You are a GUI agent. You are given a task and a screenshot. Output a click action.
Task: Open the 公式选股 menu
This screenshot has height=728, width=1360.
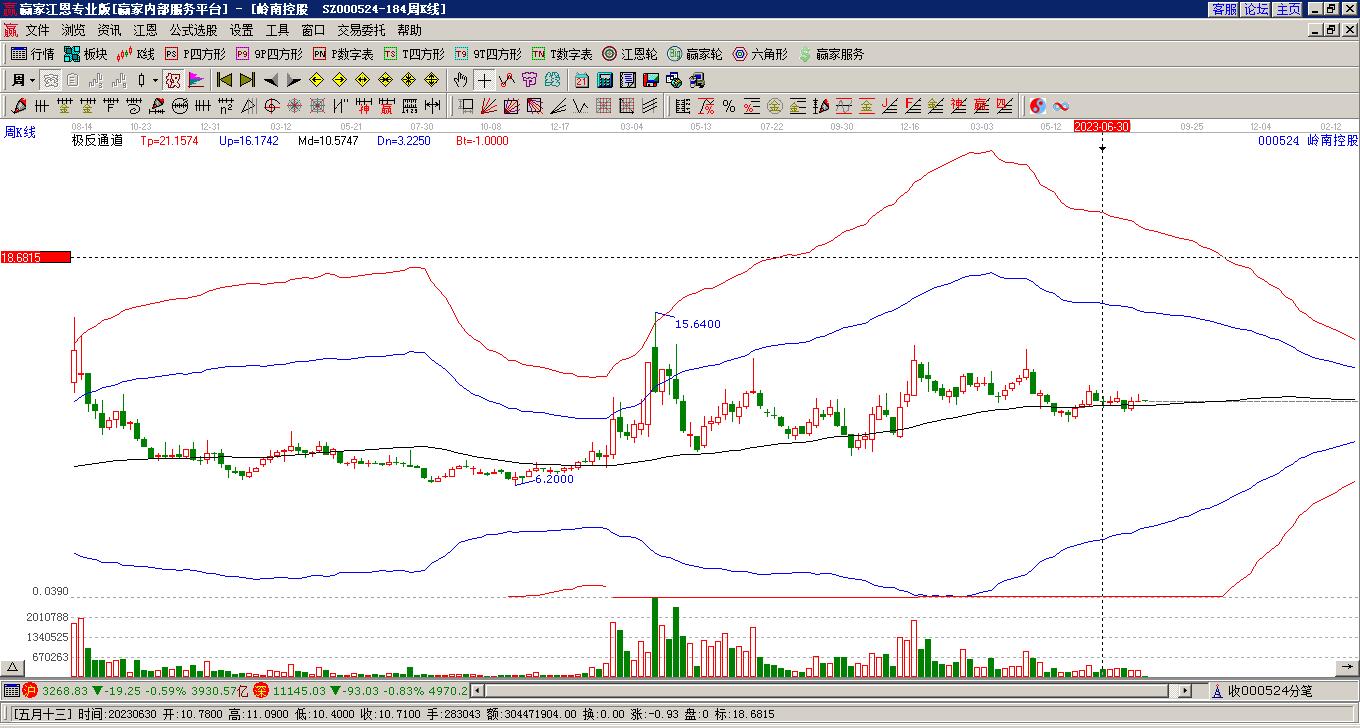193,31
